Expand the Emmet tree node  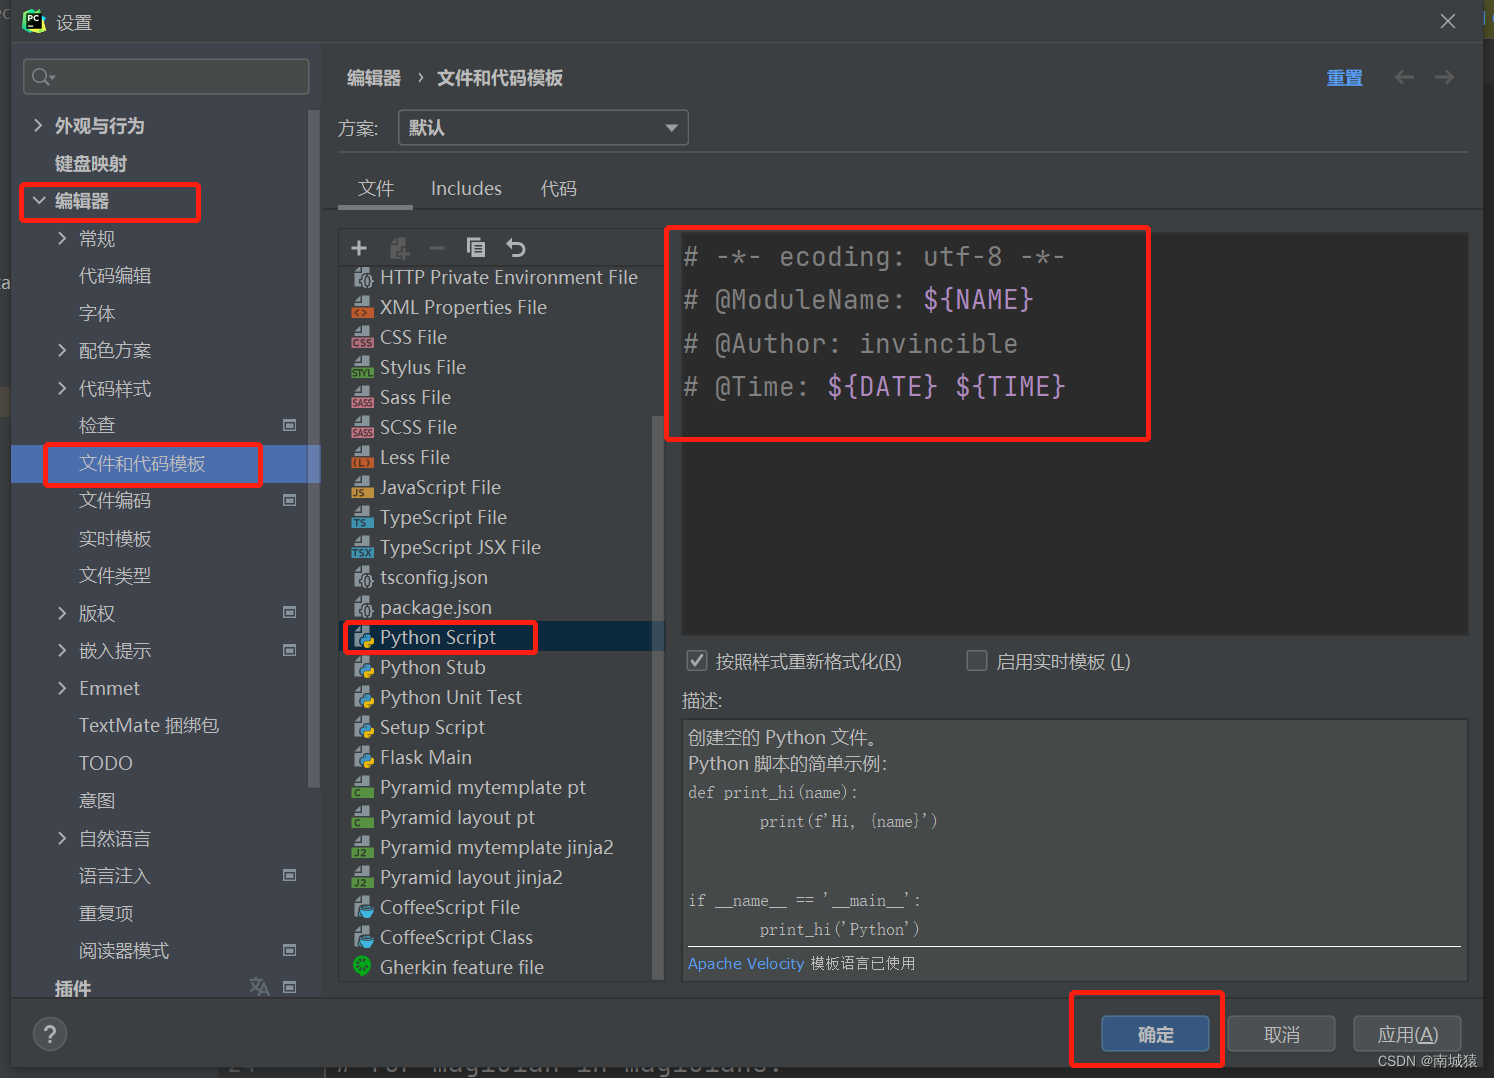pos(62,688)
